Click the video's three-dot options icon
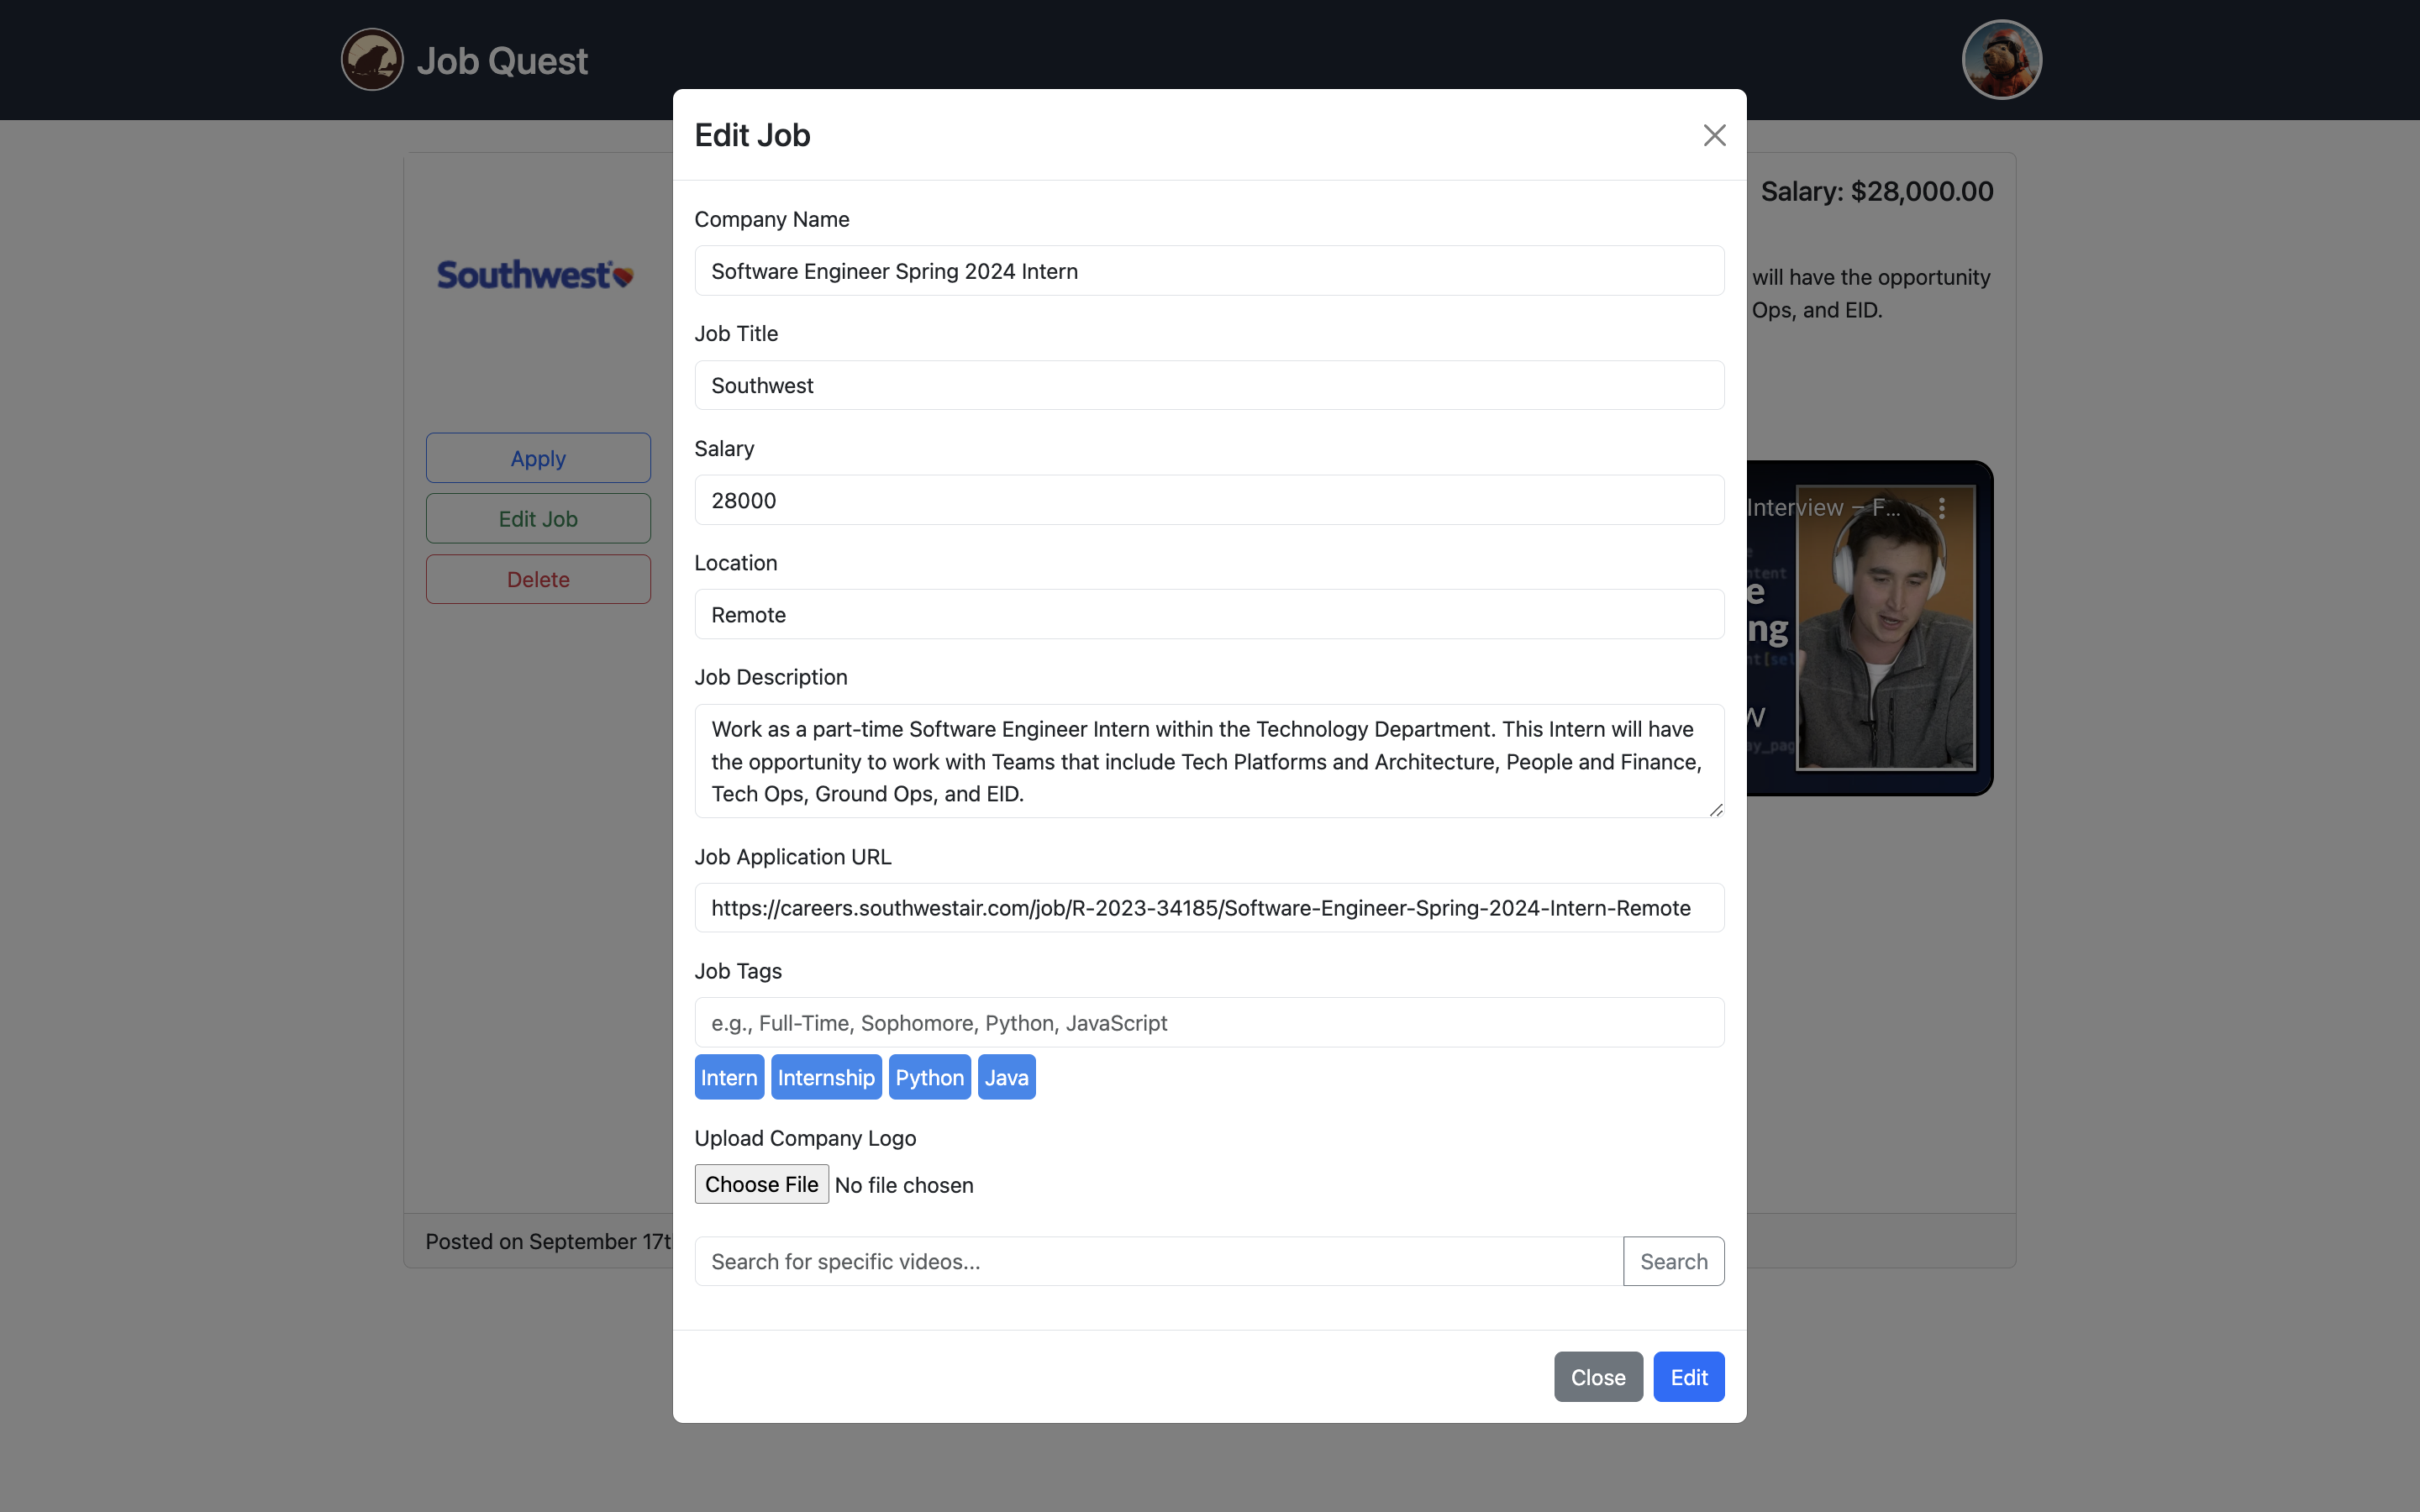The image size is (2420, 1512). [x=1942, y=508]
